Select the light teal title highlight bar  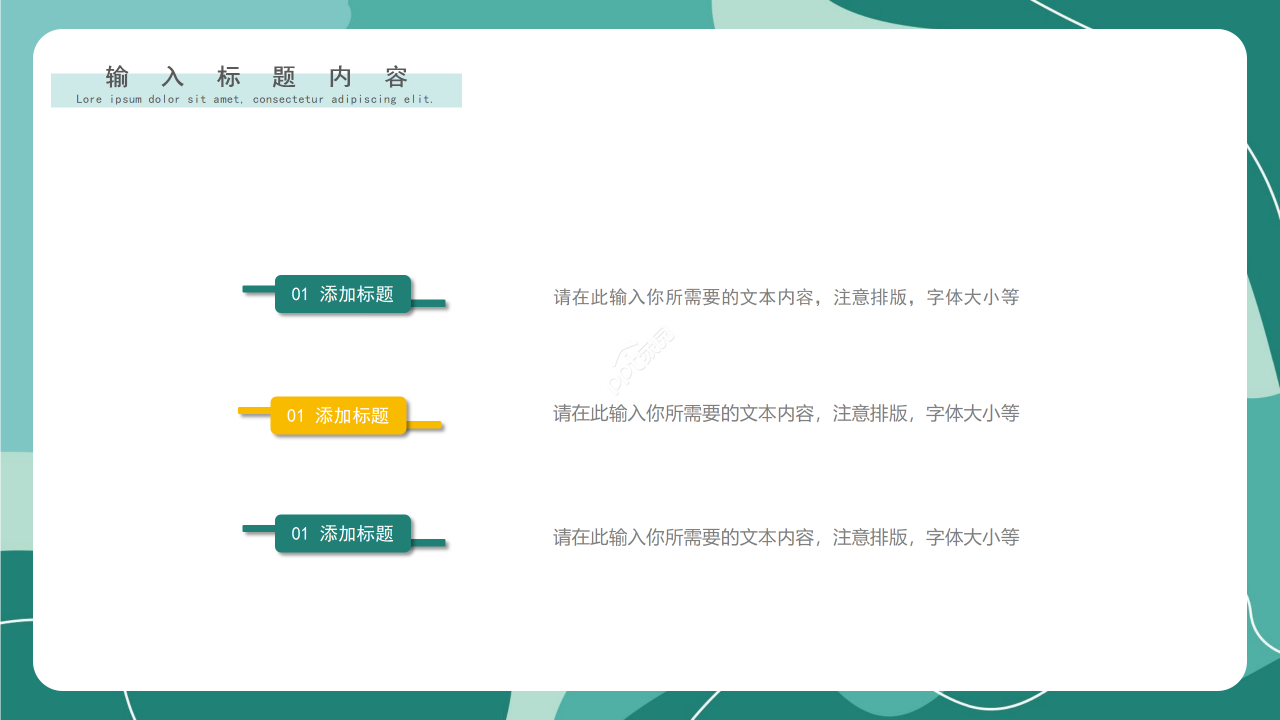tap(257, 87)
